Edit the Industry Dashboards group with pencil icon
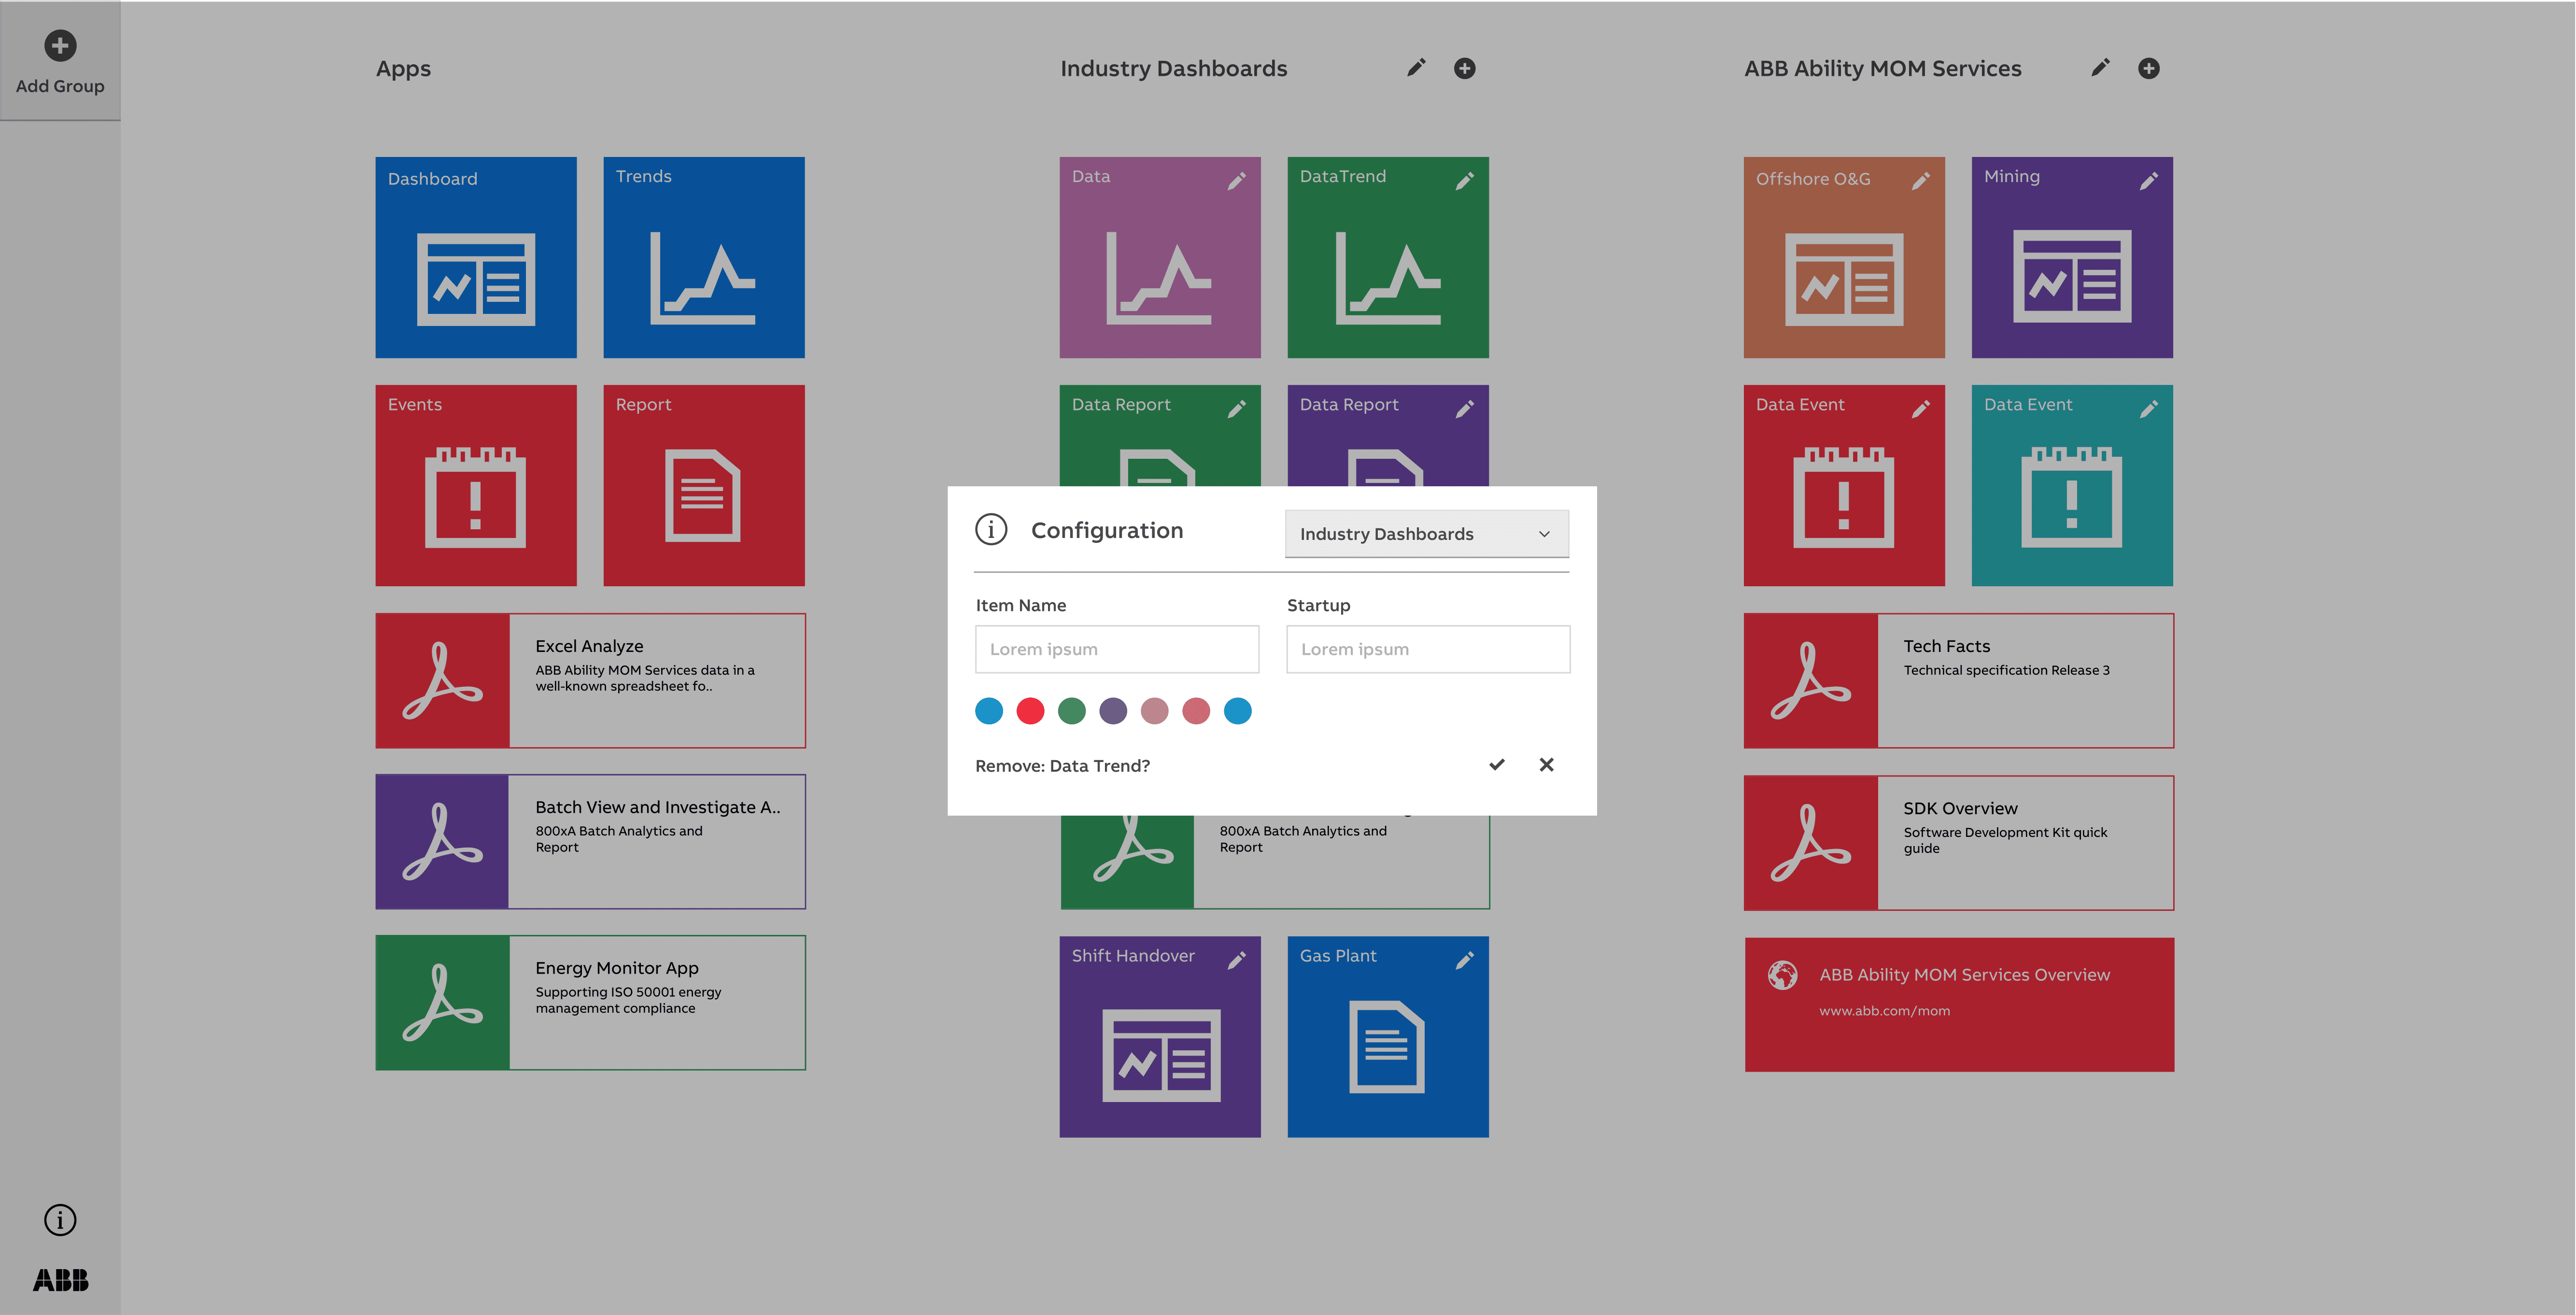This screenshot has height=1315, width=2576. (x=1416, y=68)
